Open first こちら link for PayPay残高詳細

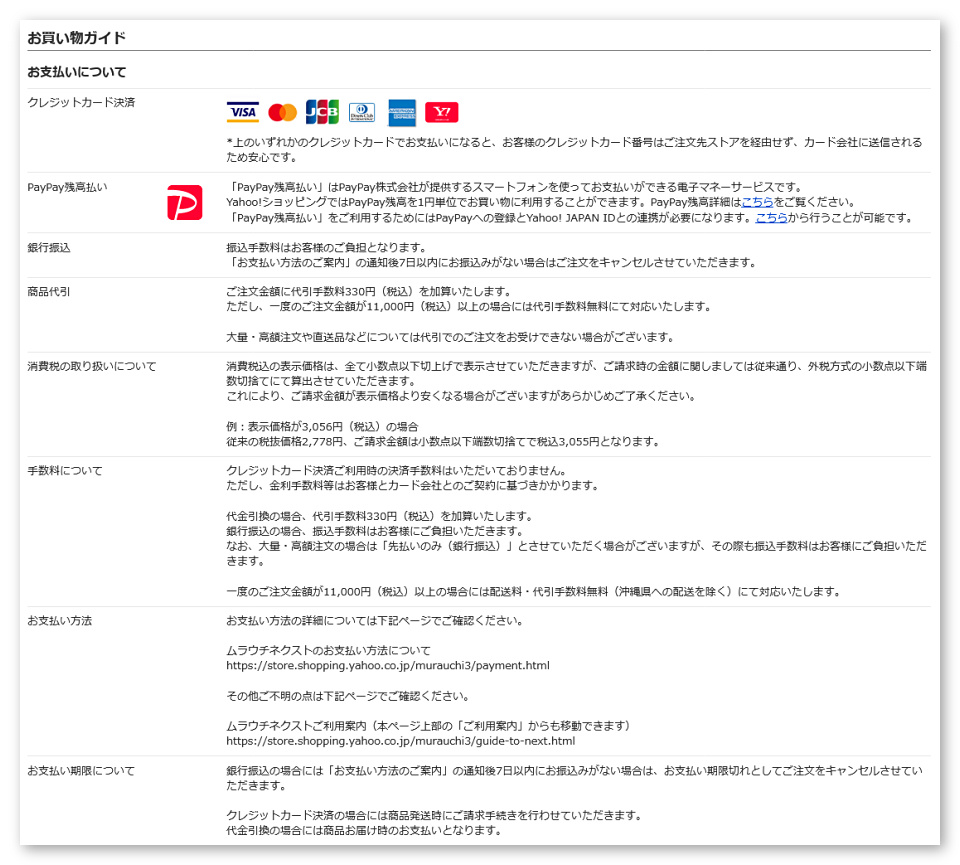point(757,203)
